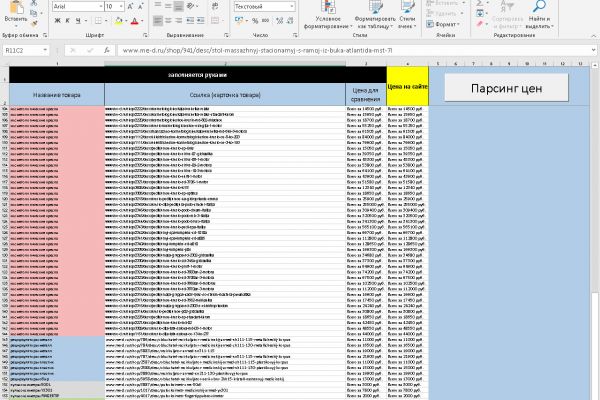This screenshot has width=600, height=400.
Task: Select the yellow Цена на сайте header
Action: [x=408, y=86]
